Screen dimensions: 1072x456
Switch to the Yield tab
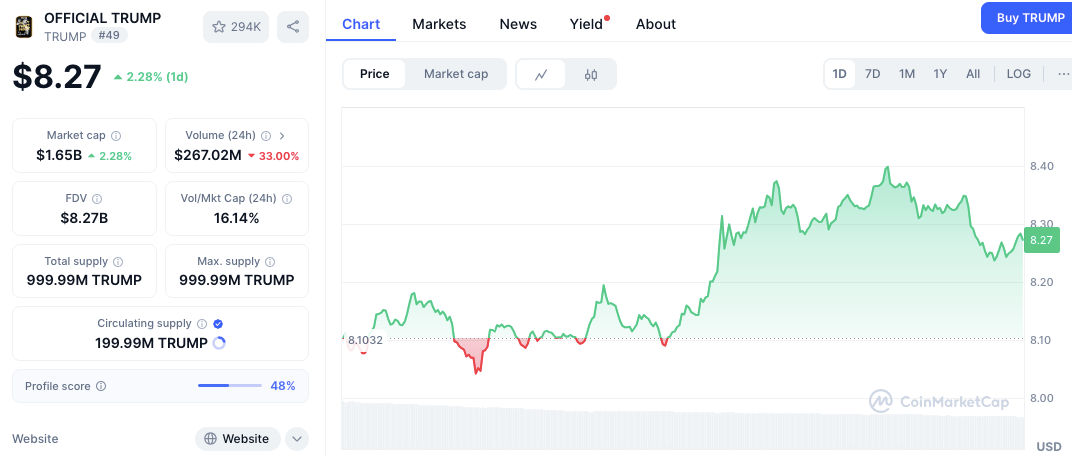pyautogui.click(x=587, y=24)
